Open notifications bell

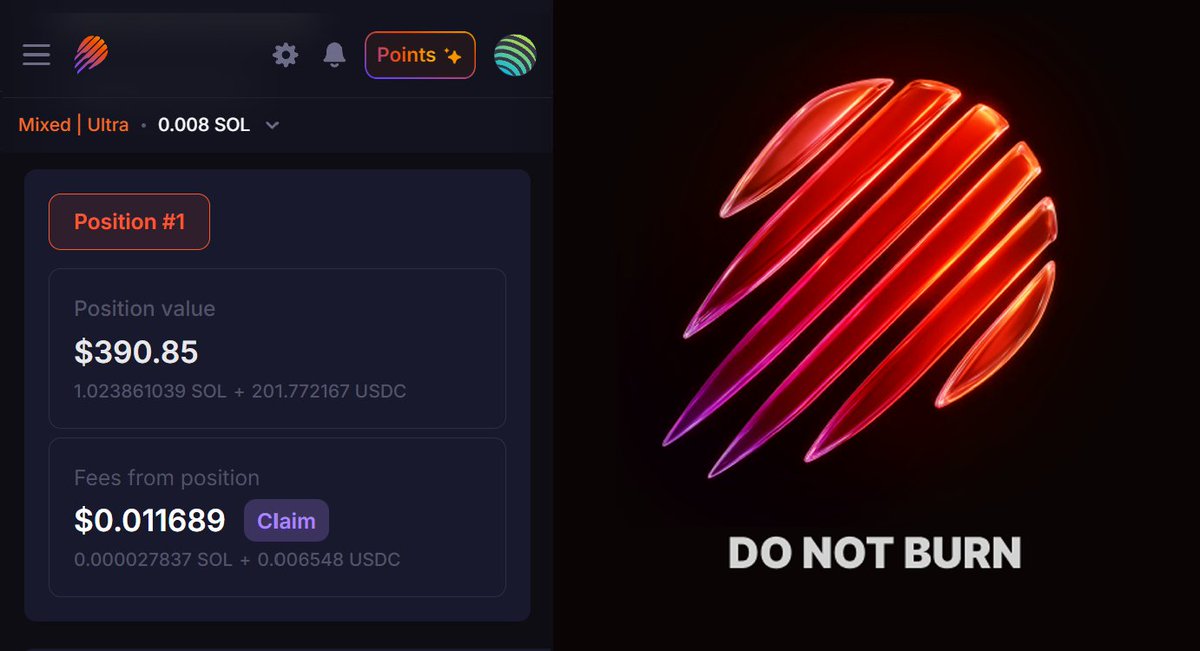(335, 55)
